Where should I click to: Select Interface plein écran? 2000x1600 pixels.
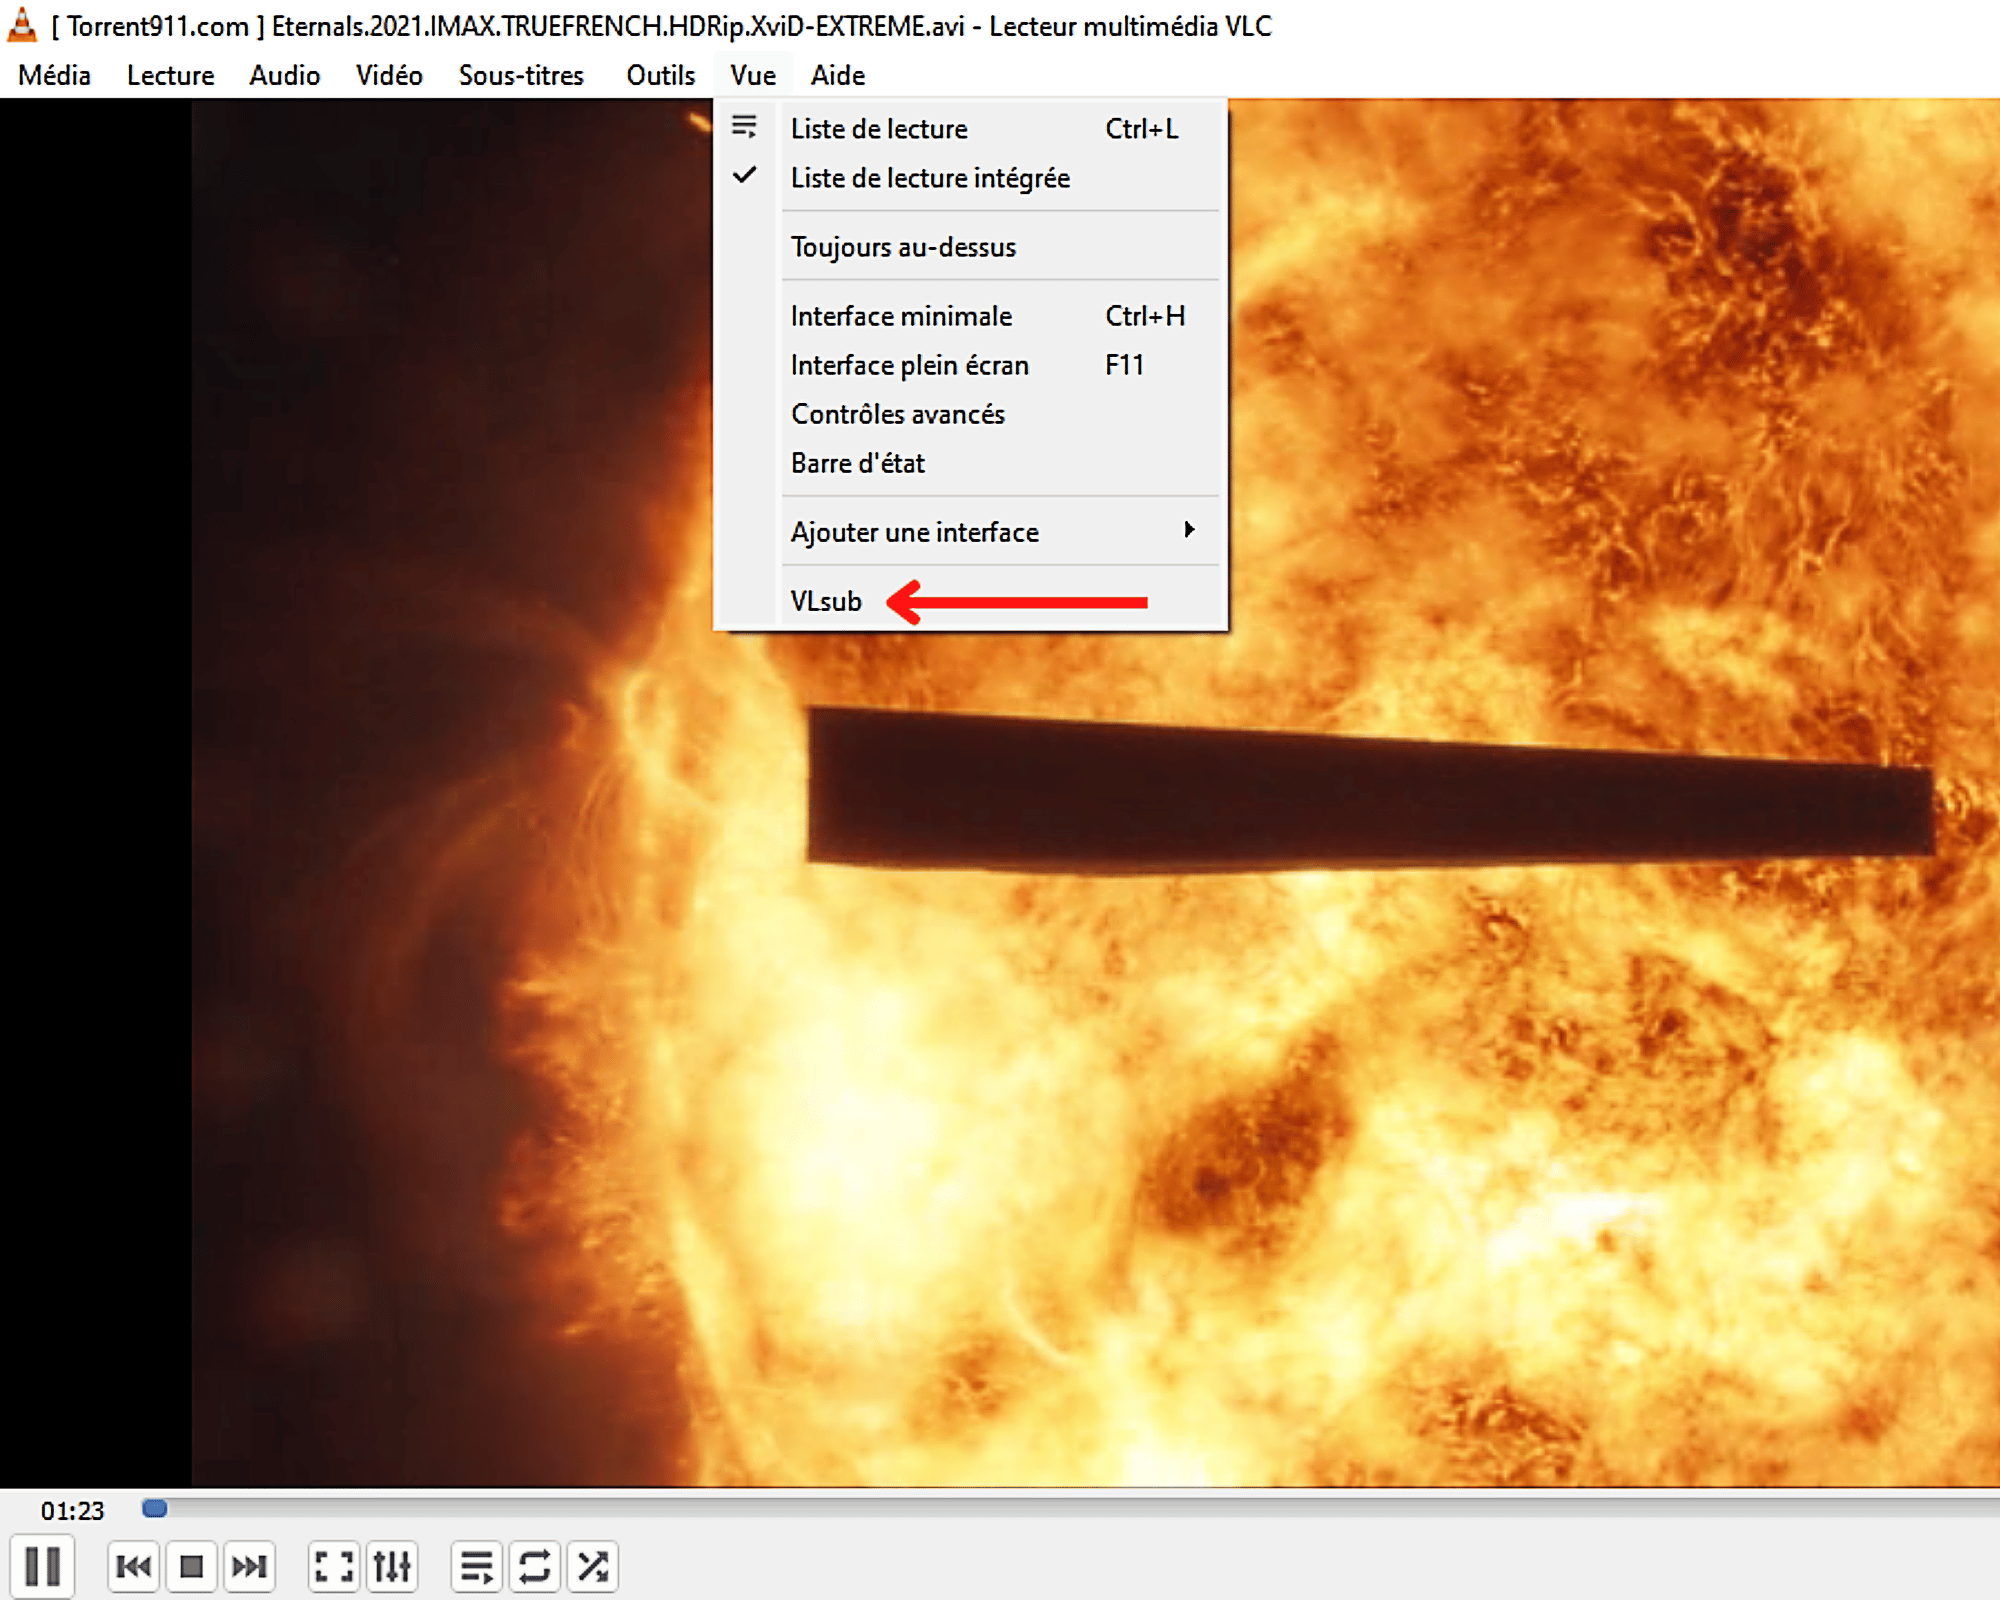[971, 365]
